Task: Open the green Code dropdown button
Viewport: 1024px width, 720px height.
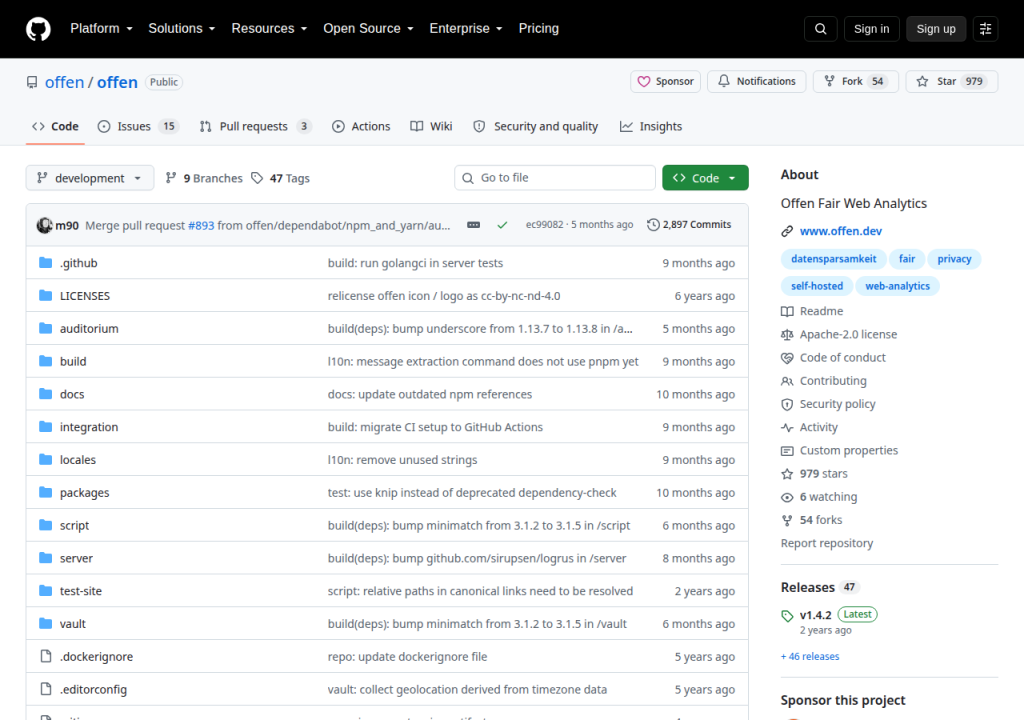Action: [x=705, y=178]
